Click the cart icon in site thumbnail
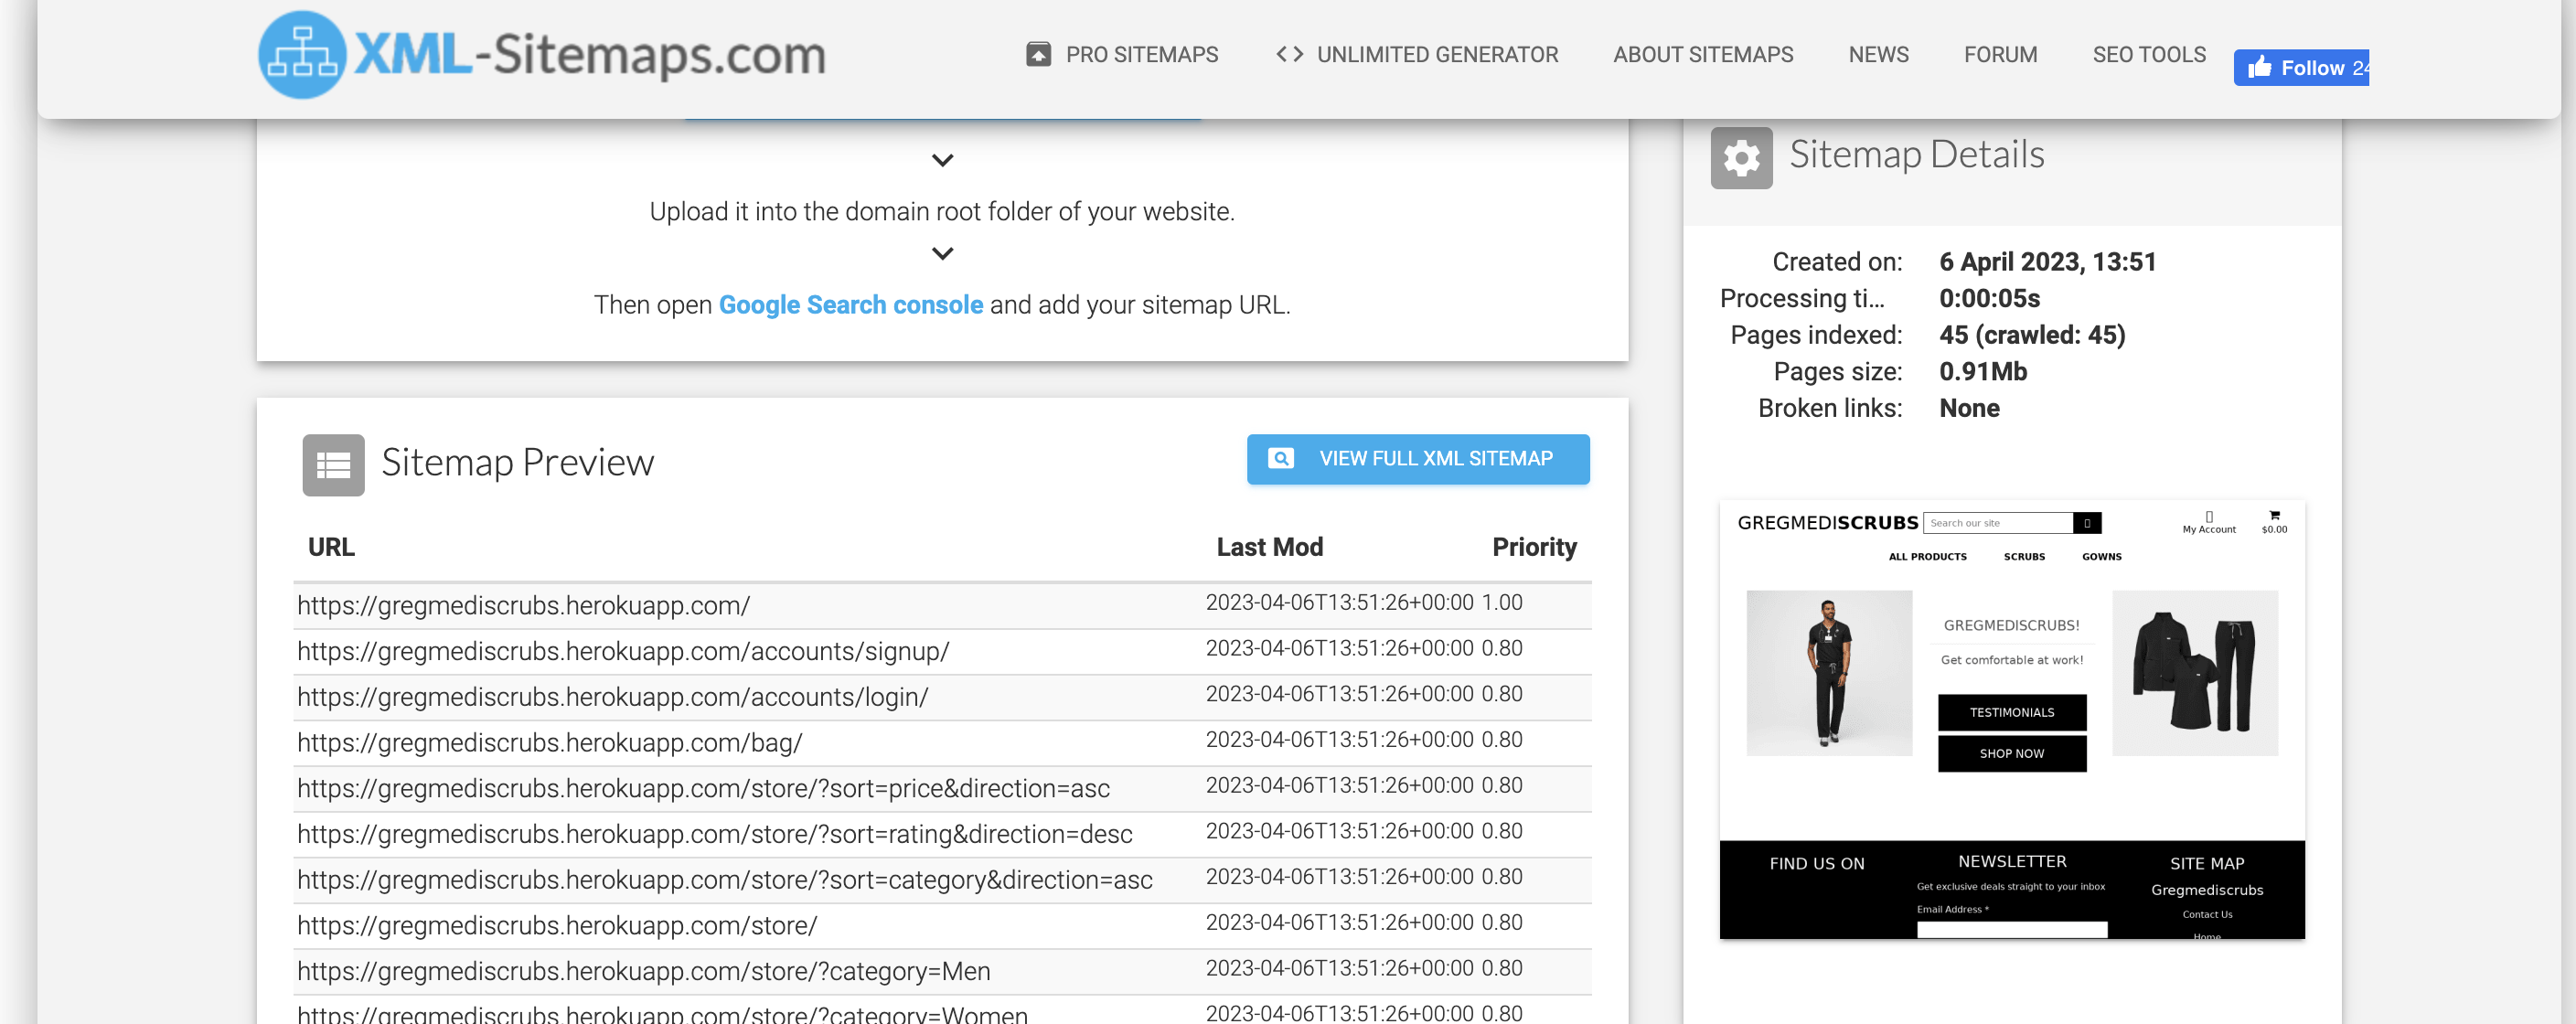This screenshot has width=2576, height=1024. 2273,516
